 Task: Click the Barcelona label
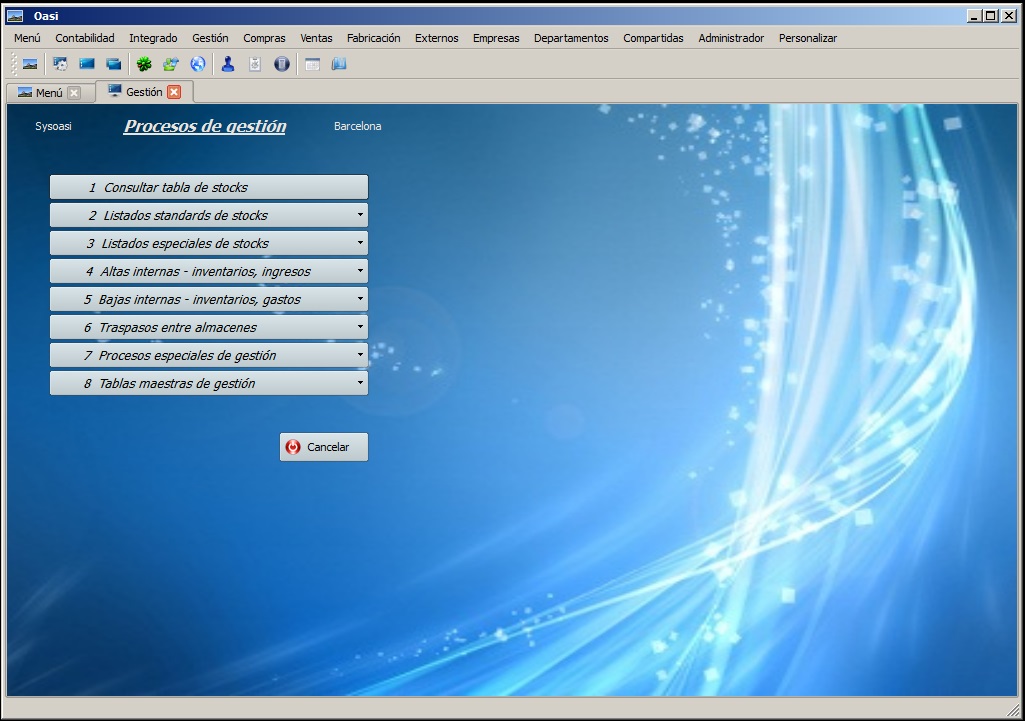pyautogui.click(x=358, y=126)
